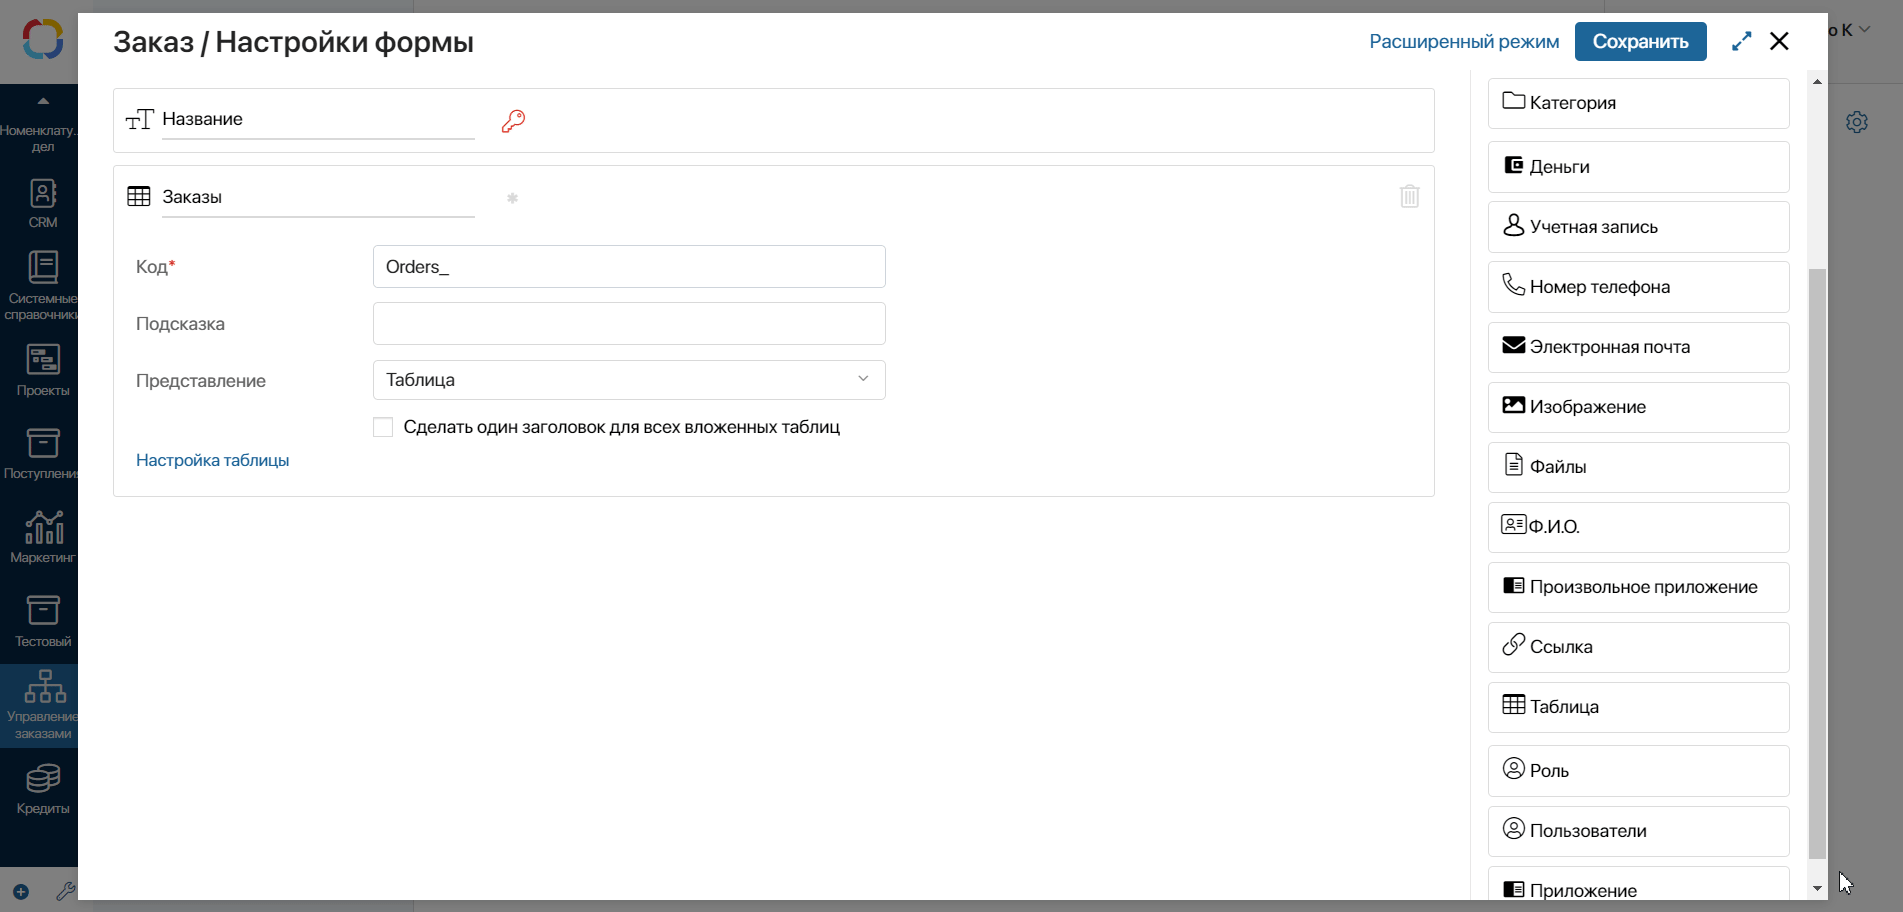Open Номенклатура дел sidebar section

(38, 138)
